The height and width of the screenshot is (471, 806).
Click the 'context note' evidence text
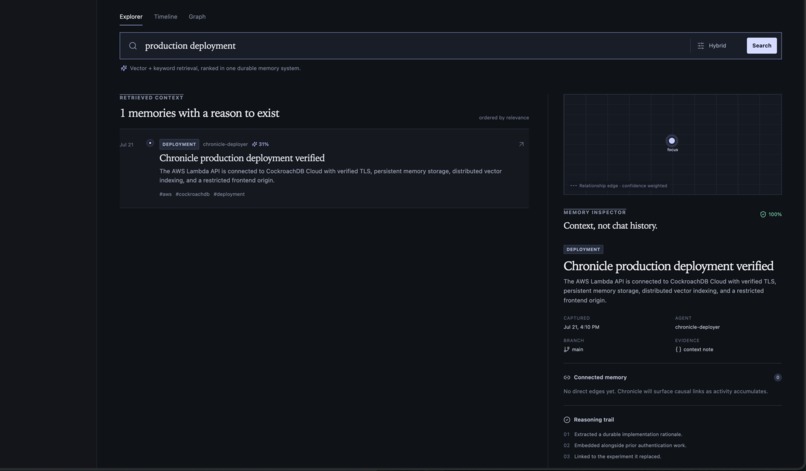coord(698,350)
